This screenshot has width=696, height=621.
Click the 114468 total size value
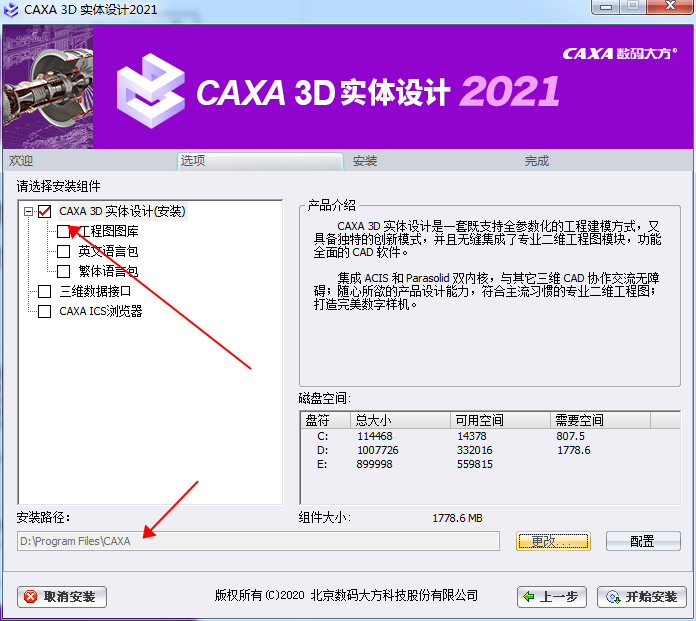pyautogui.click(x=375, y=436)
